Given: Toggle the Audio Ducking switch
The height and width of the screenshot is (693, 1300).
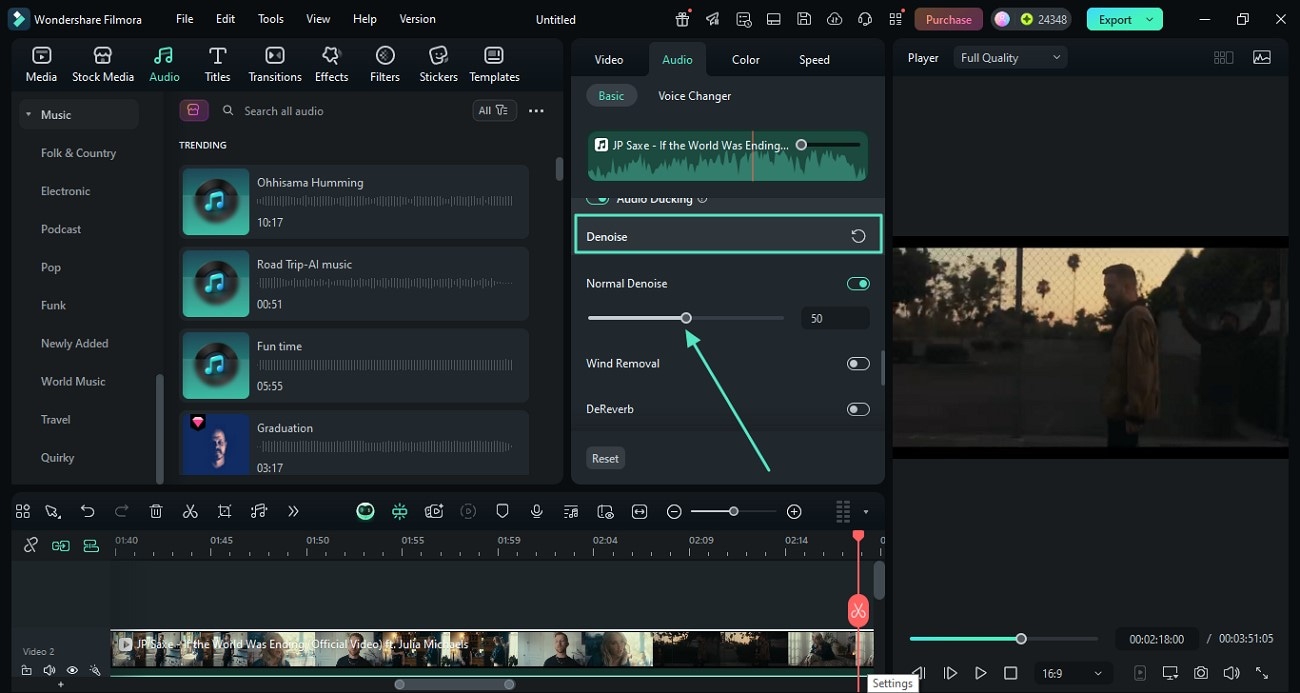Looking at the screenshot, I should click(x=597, y=199).
